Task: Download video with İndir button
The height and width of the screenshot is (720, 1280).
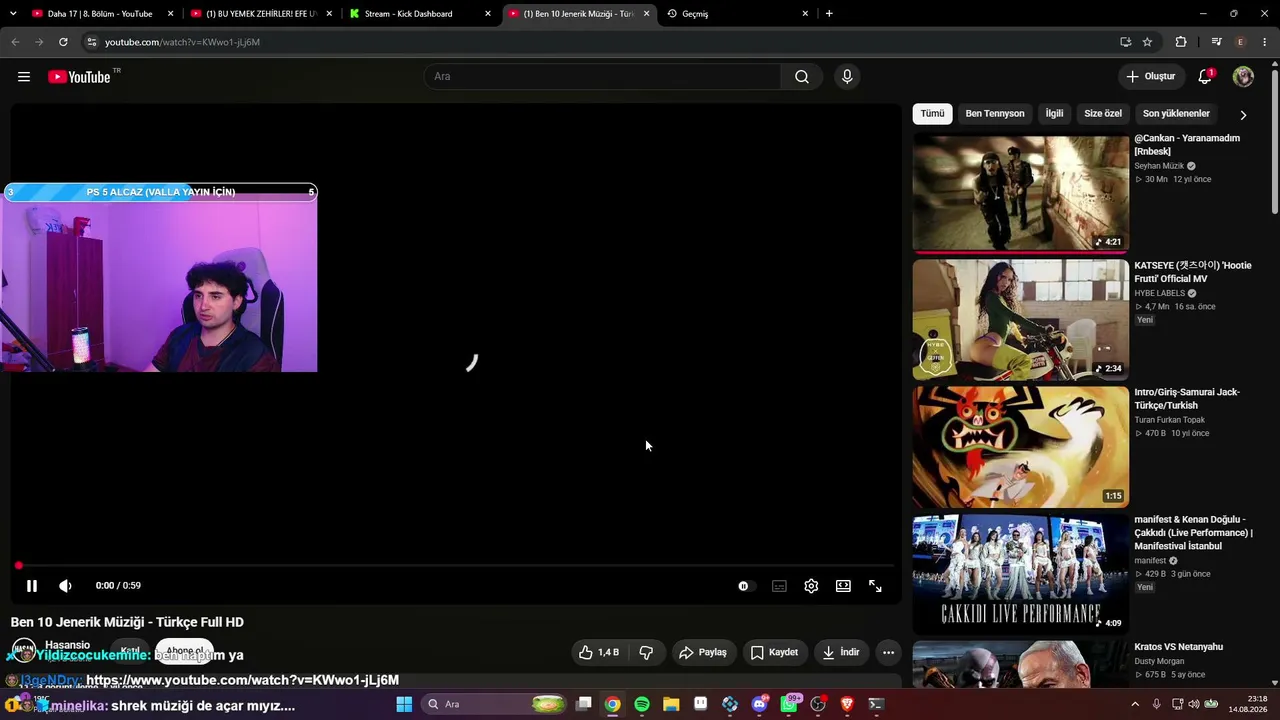Action: coord(841,652)
